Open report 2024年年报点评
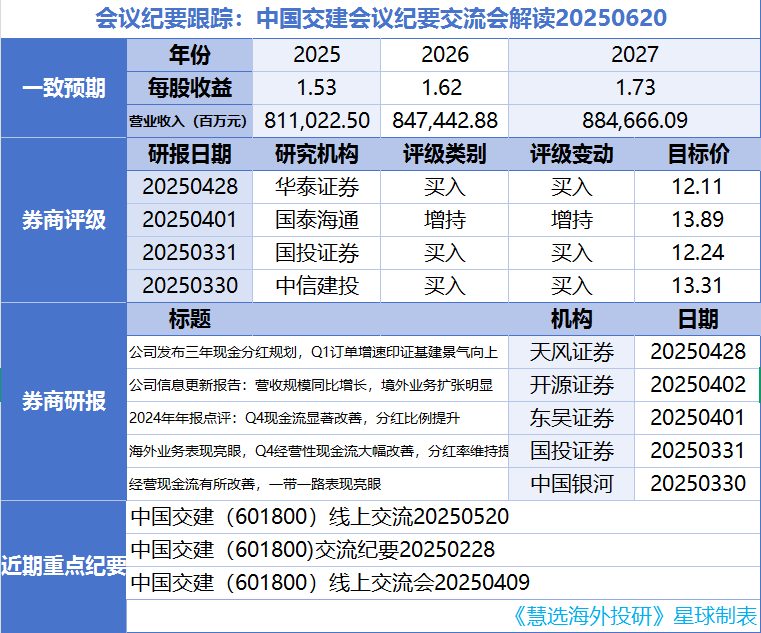The height and width of the screenshot is (633, 761). pyautogui.click(x=317, y=418)
